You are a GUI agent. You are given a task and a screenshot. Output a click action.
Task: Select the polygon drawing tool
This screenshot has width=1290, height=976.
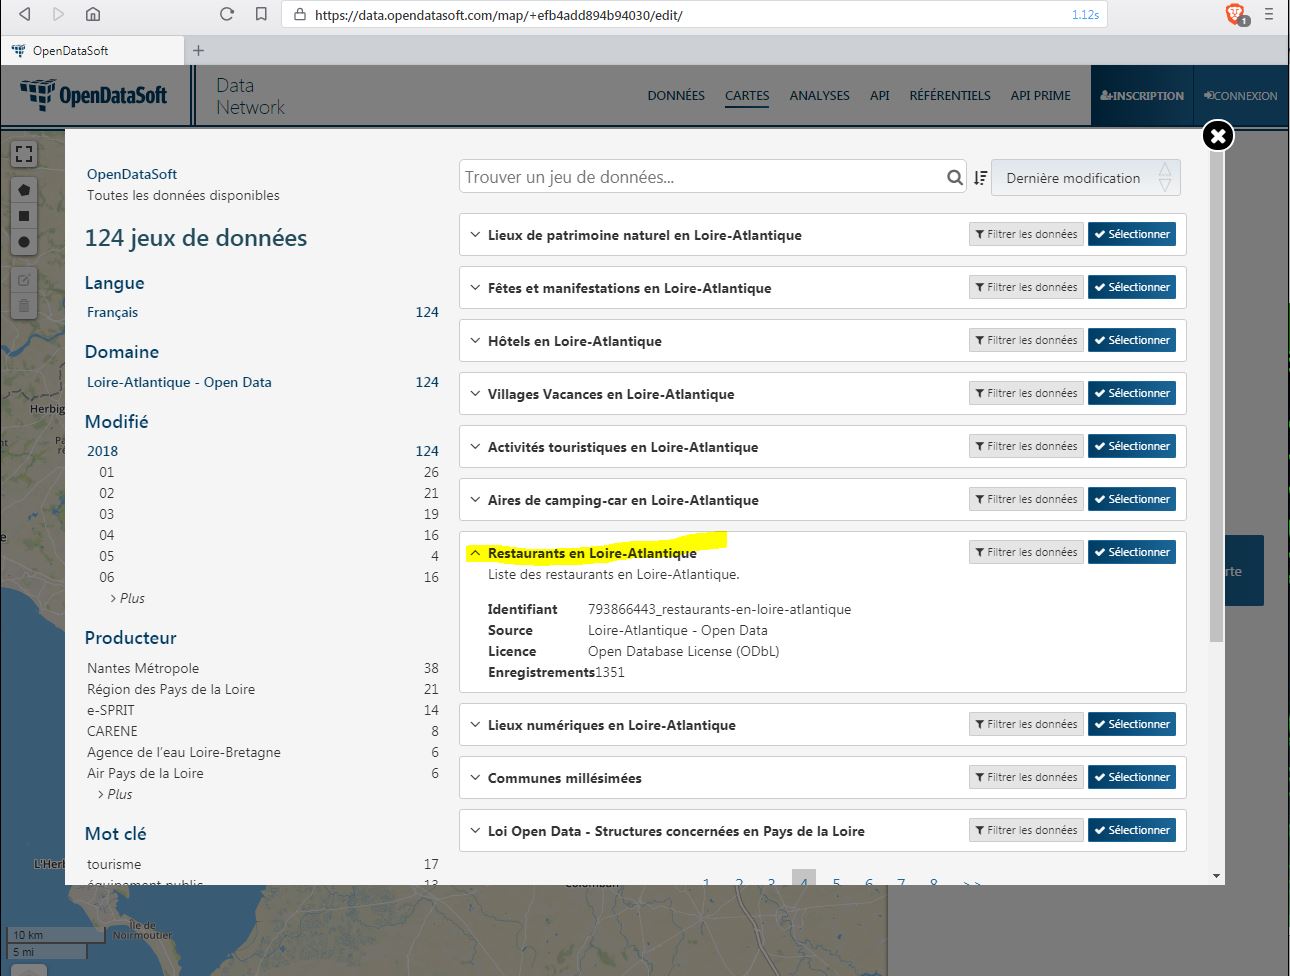coord(24,190)
